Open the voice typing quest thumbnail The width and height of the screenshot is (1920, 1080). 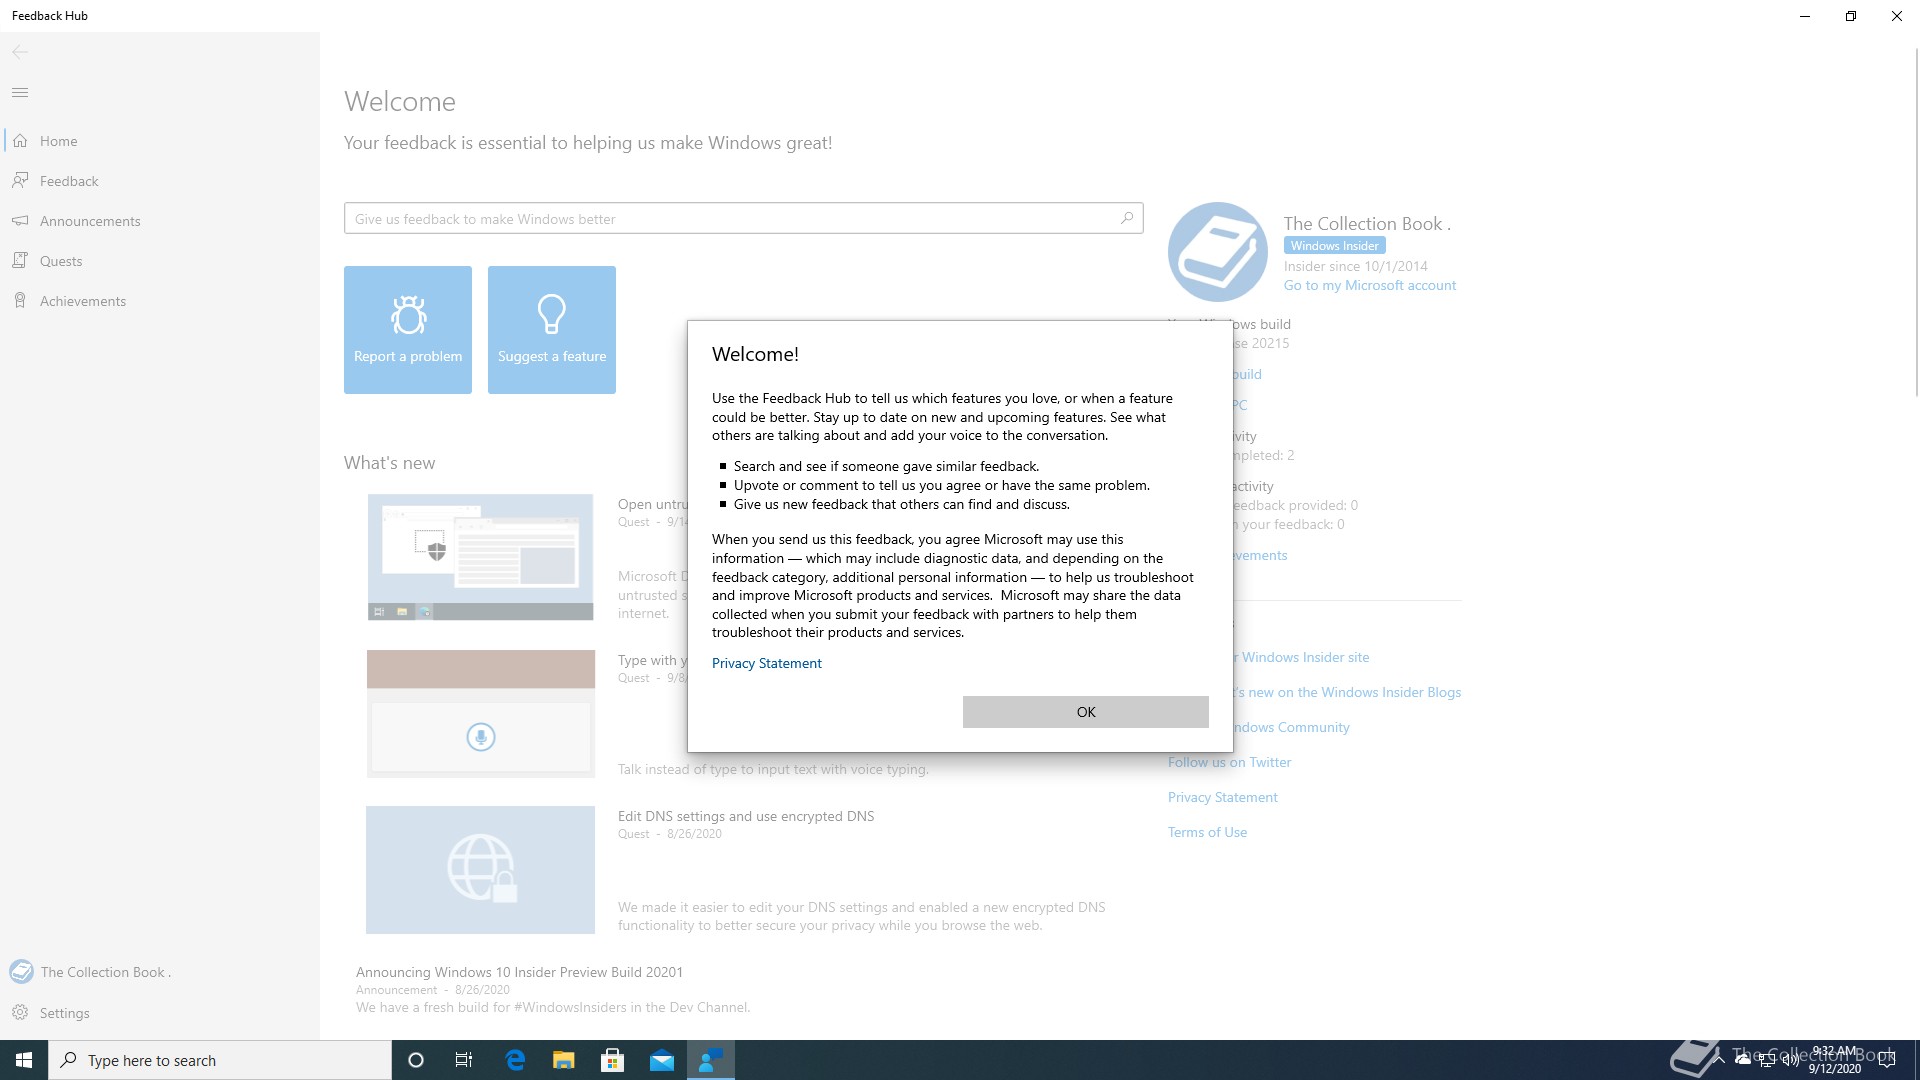coord(480,713)
